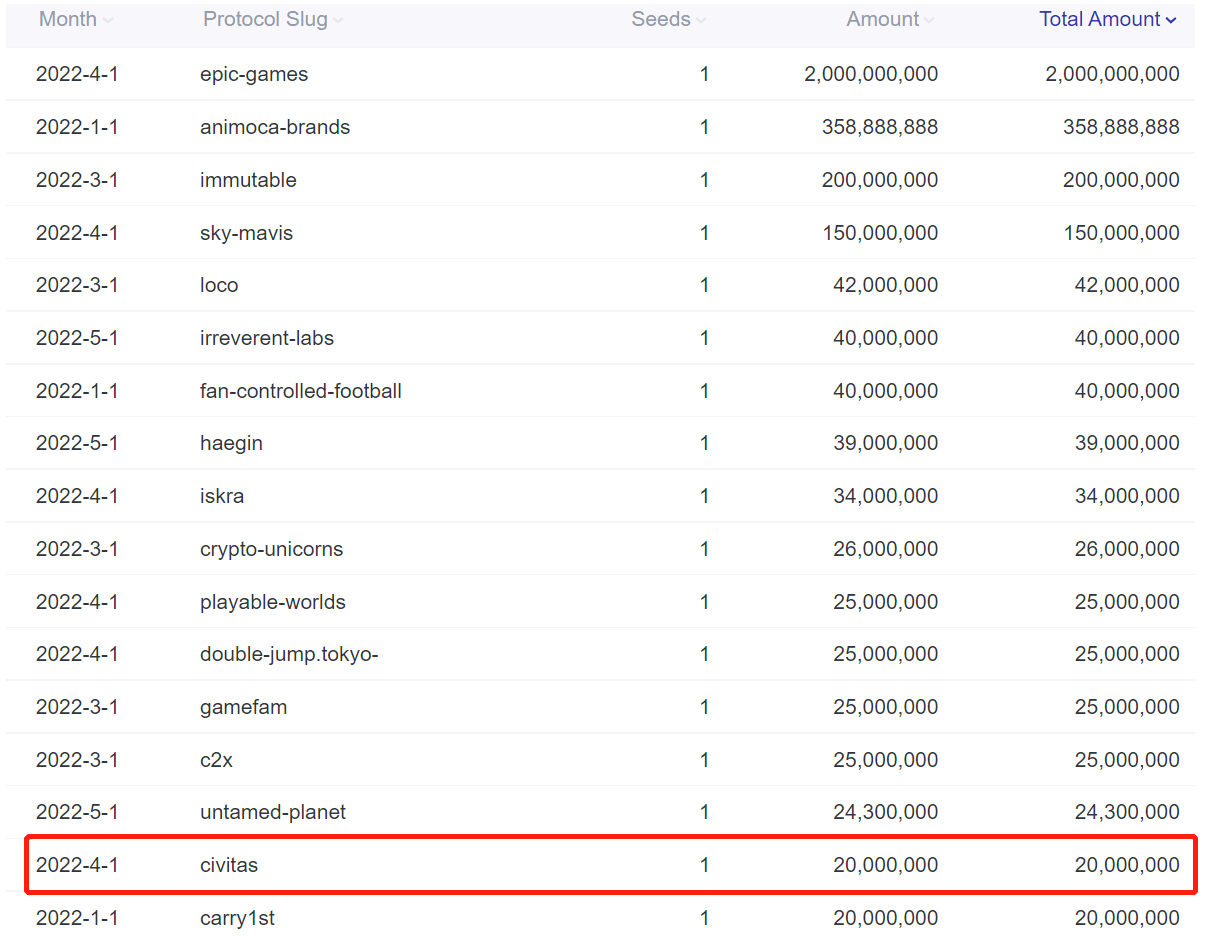
Task: Sort the table by Month column
Action: point(110,18)
